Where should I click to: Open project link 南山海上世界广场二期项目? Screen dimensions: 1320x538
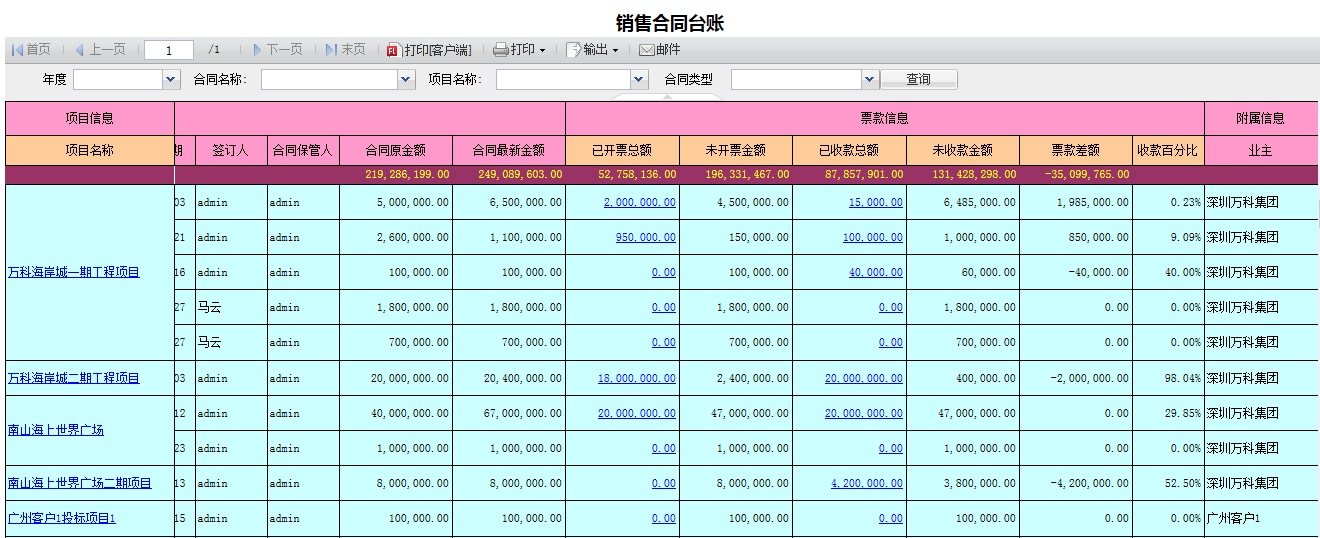tap(80, 483)
